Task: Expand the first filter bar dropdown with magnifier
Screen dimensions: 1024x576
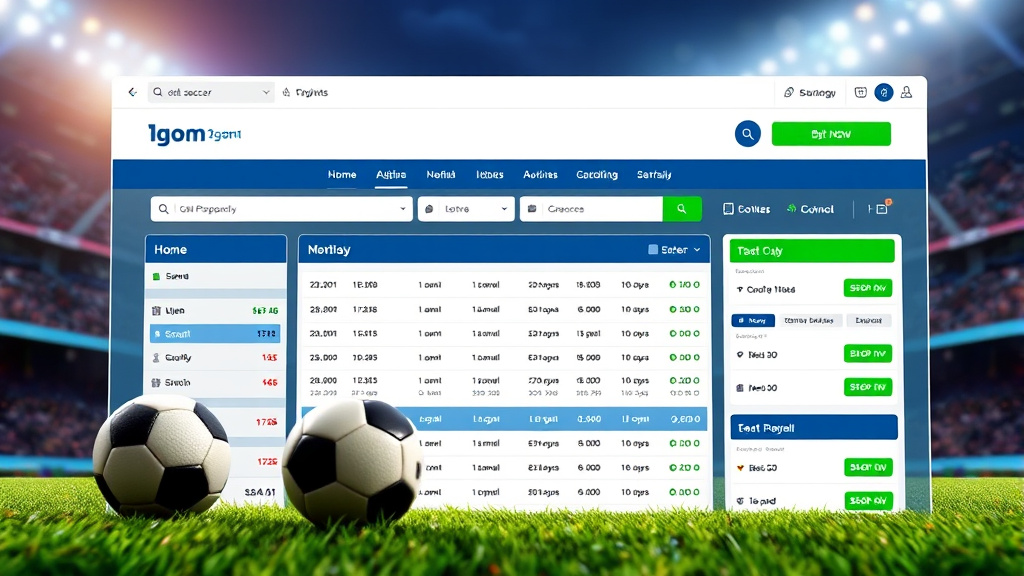Action: tap(280, 209)
